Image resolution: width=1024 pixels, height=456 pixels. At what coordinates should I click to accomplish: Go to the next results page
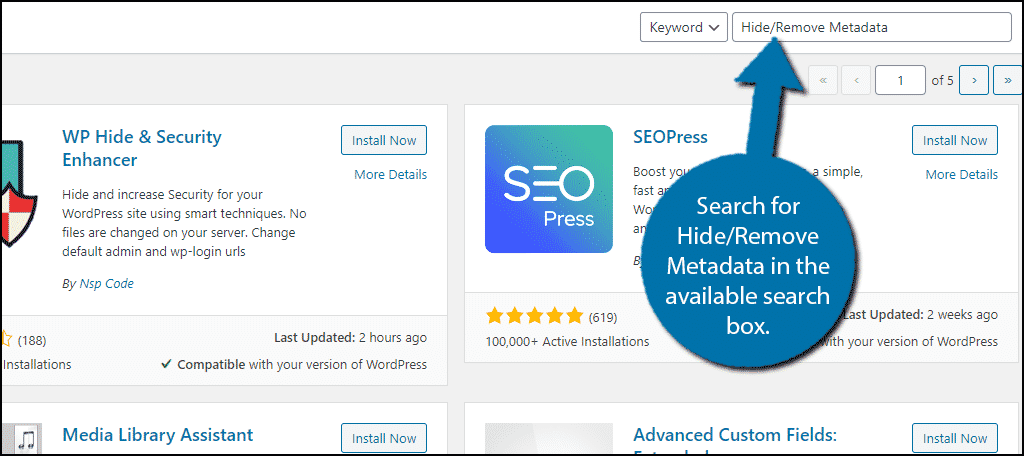coord(974,80)
